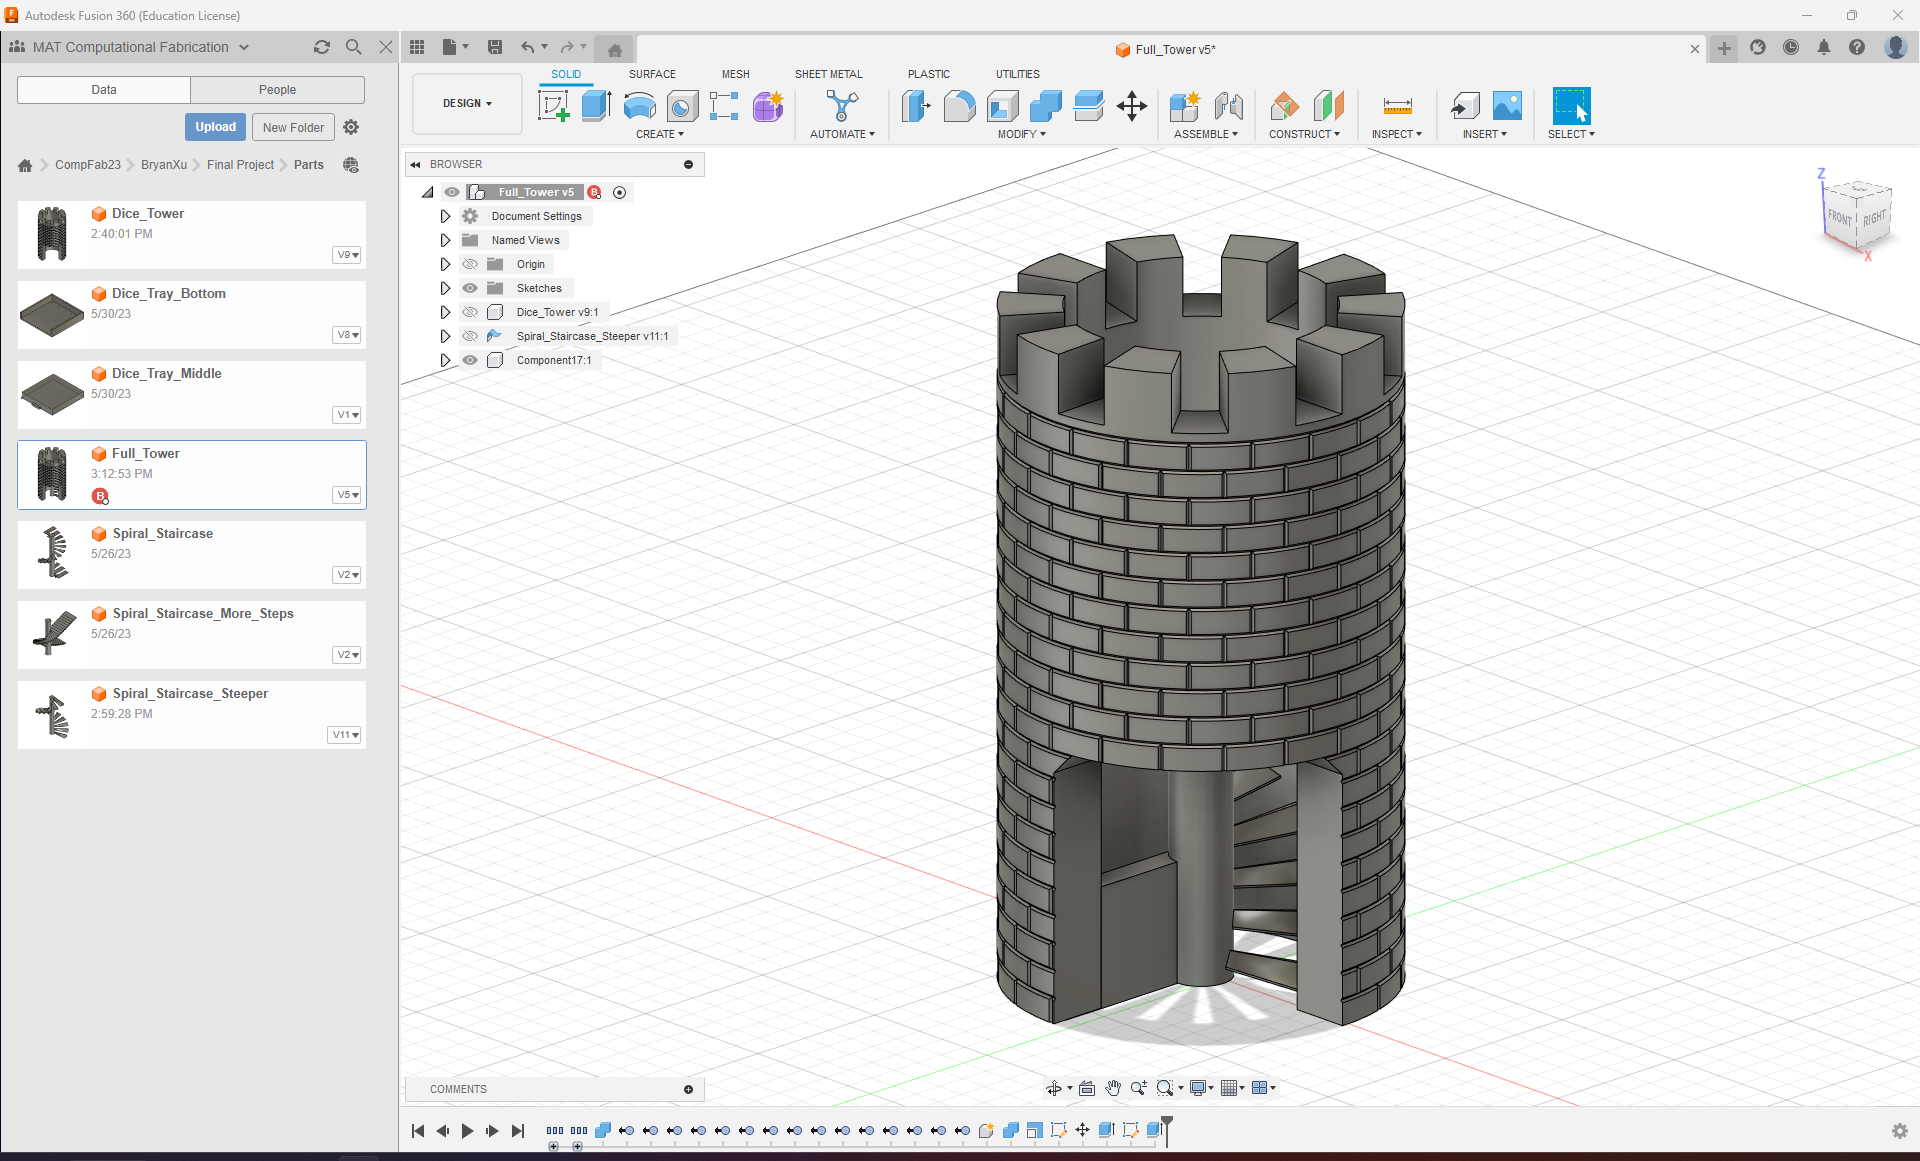Open the Full_Tower version dropdown V5
Screen dimensions: 1920x1161
(x=346, y=494)
